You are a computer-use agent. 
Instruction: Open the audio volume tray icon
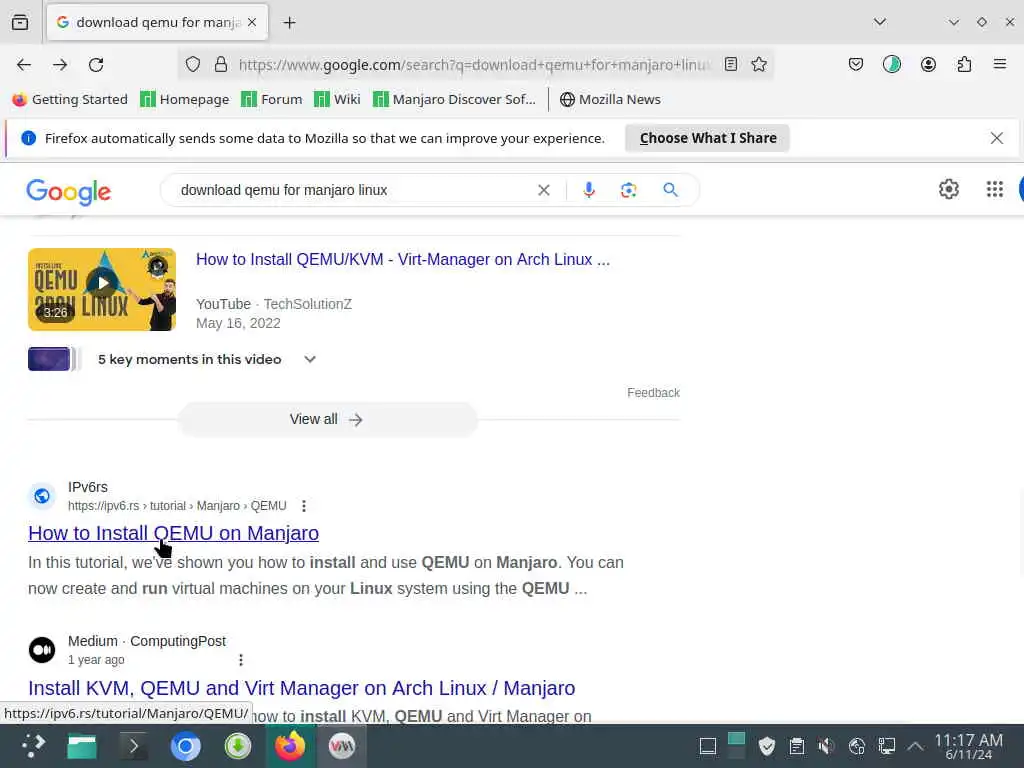point(826,746)
